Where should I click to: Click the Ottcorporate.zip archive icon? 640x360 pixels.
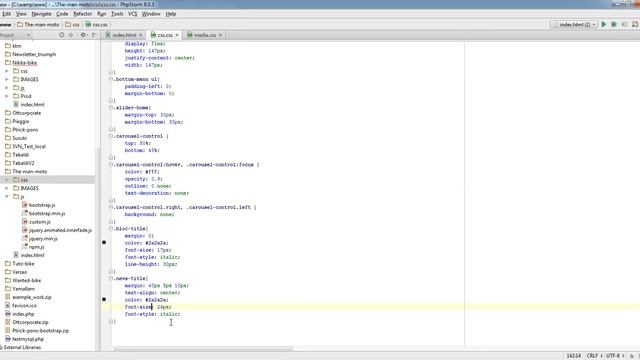tap(8, 322)
